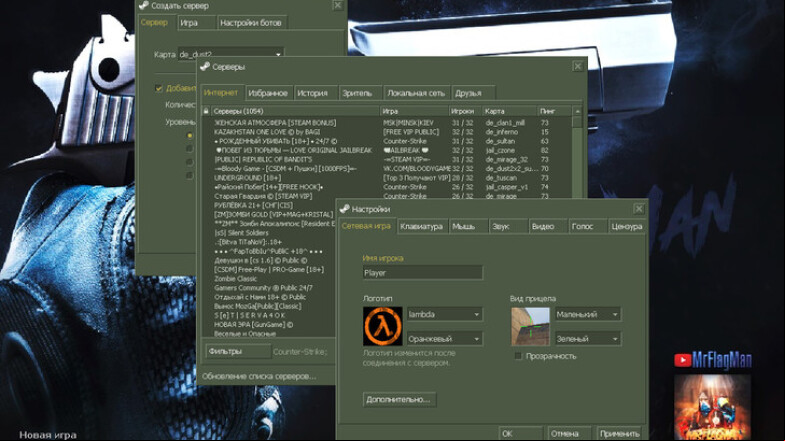The image size is (785, 441).
Task: Open the Избранное tab in Серверы
Action: 268,93
